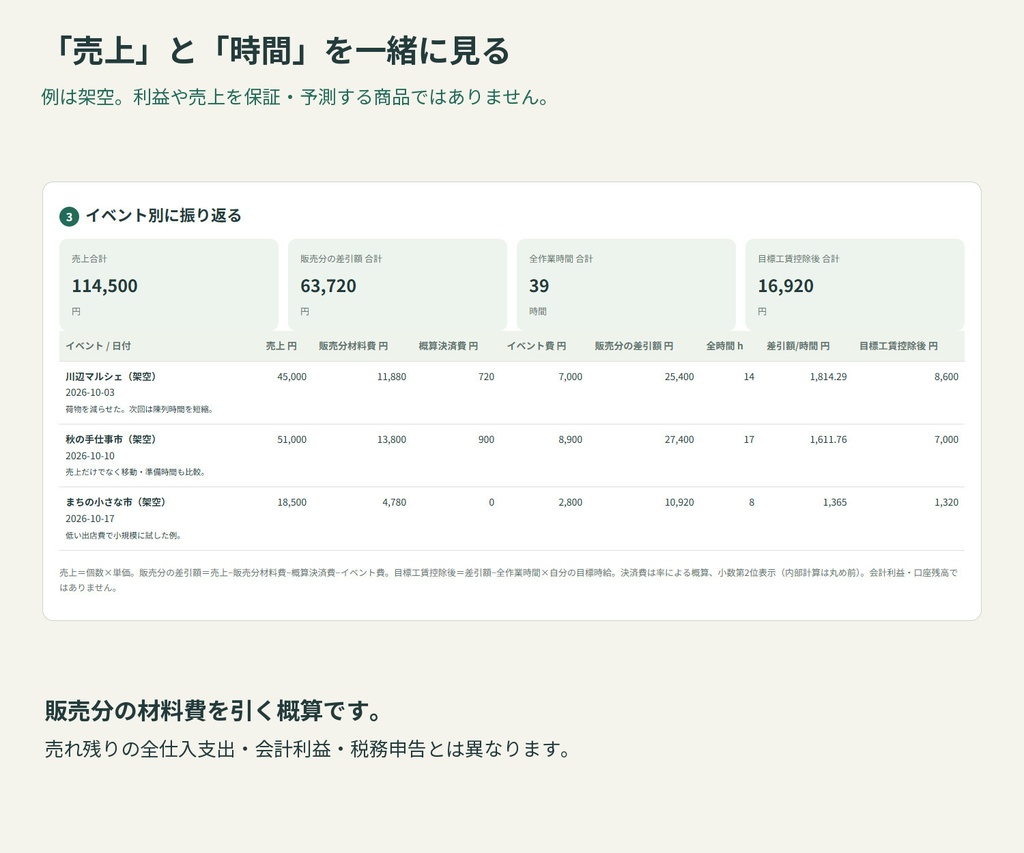This screenshot has width=1024, height=853.
Task: Click the 27,400 balance cell
Action: pos(679,440)
